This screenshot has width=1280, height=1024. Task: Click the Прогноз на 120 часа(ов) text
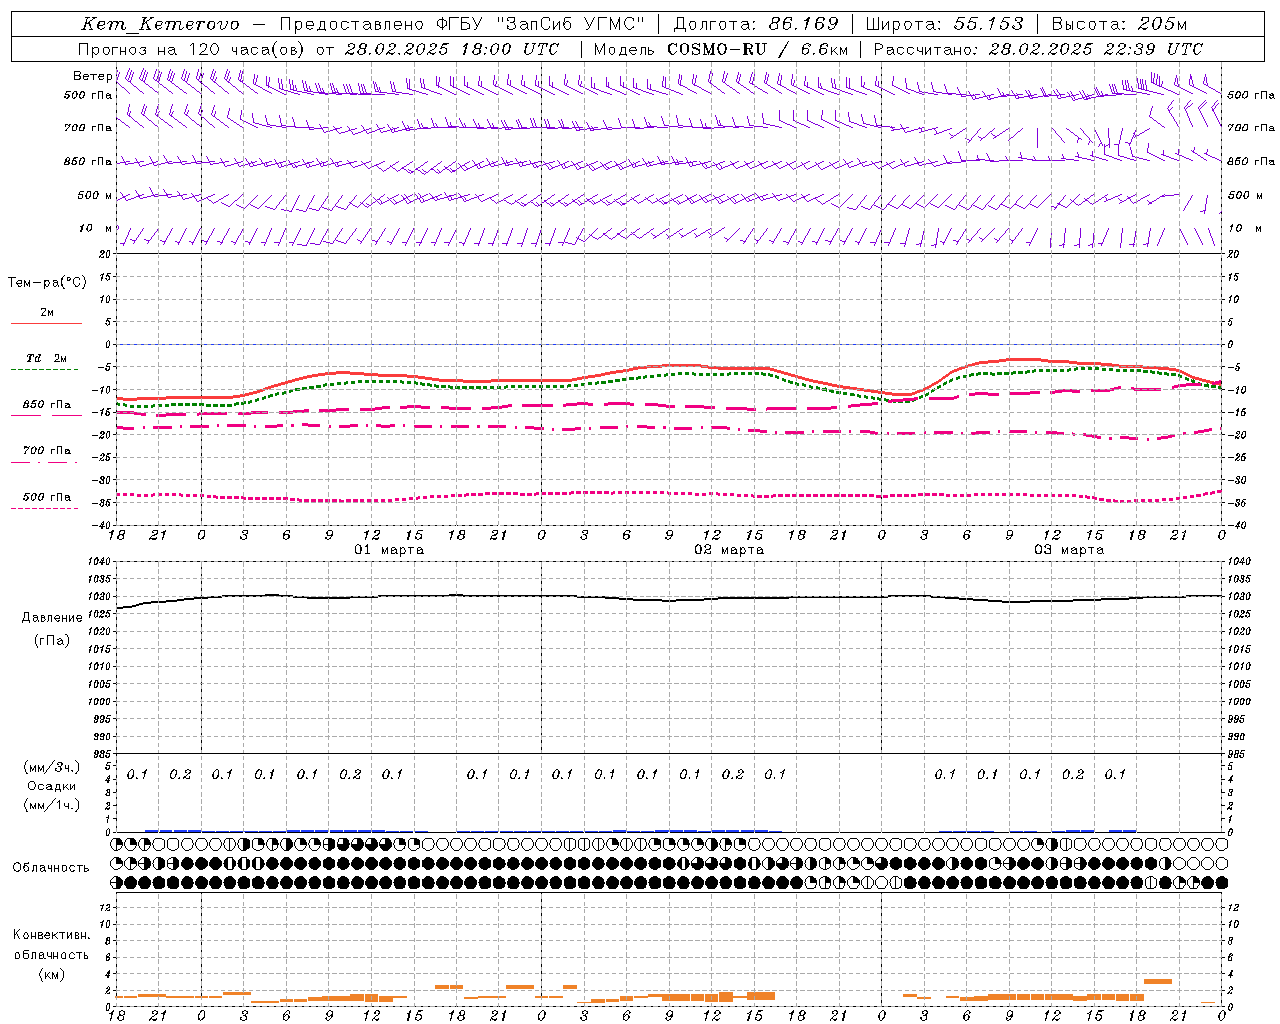point(192,49)
